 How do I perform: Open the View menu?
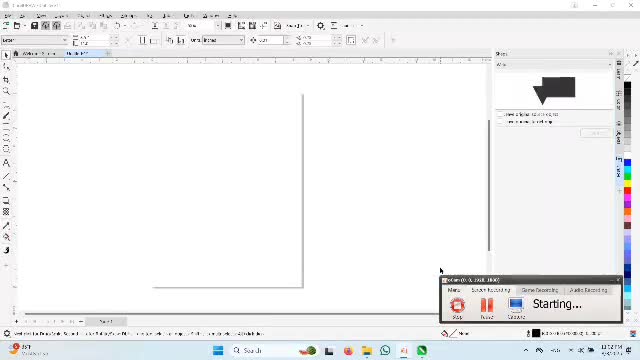tap(41, 16)
